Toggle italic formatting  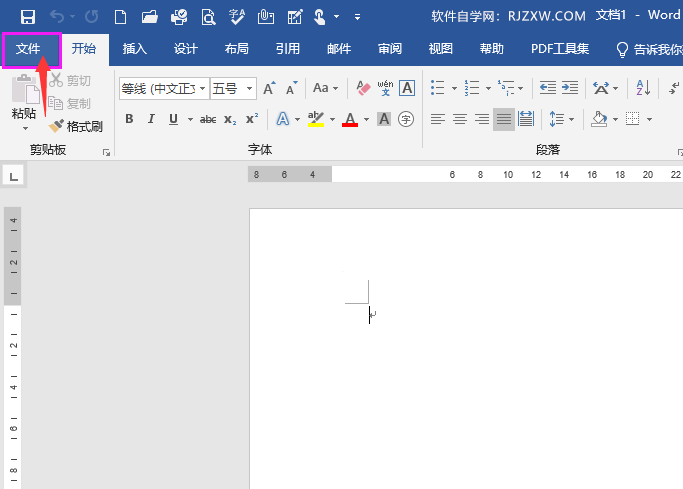pos(151,119)
